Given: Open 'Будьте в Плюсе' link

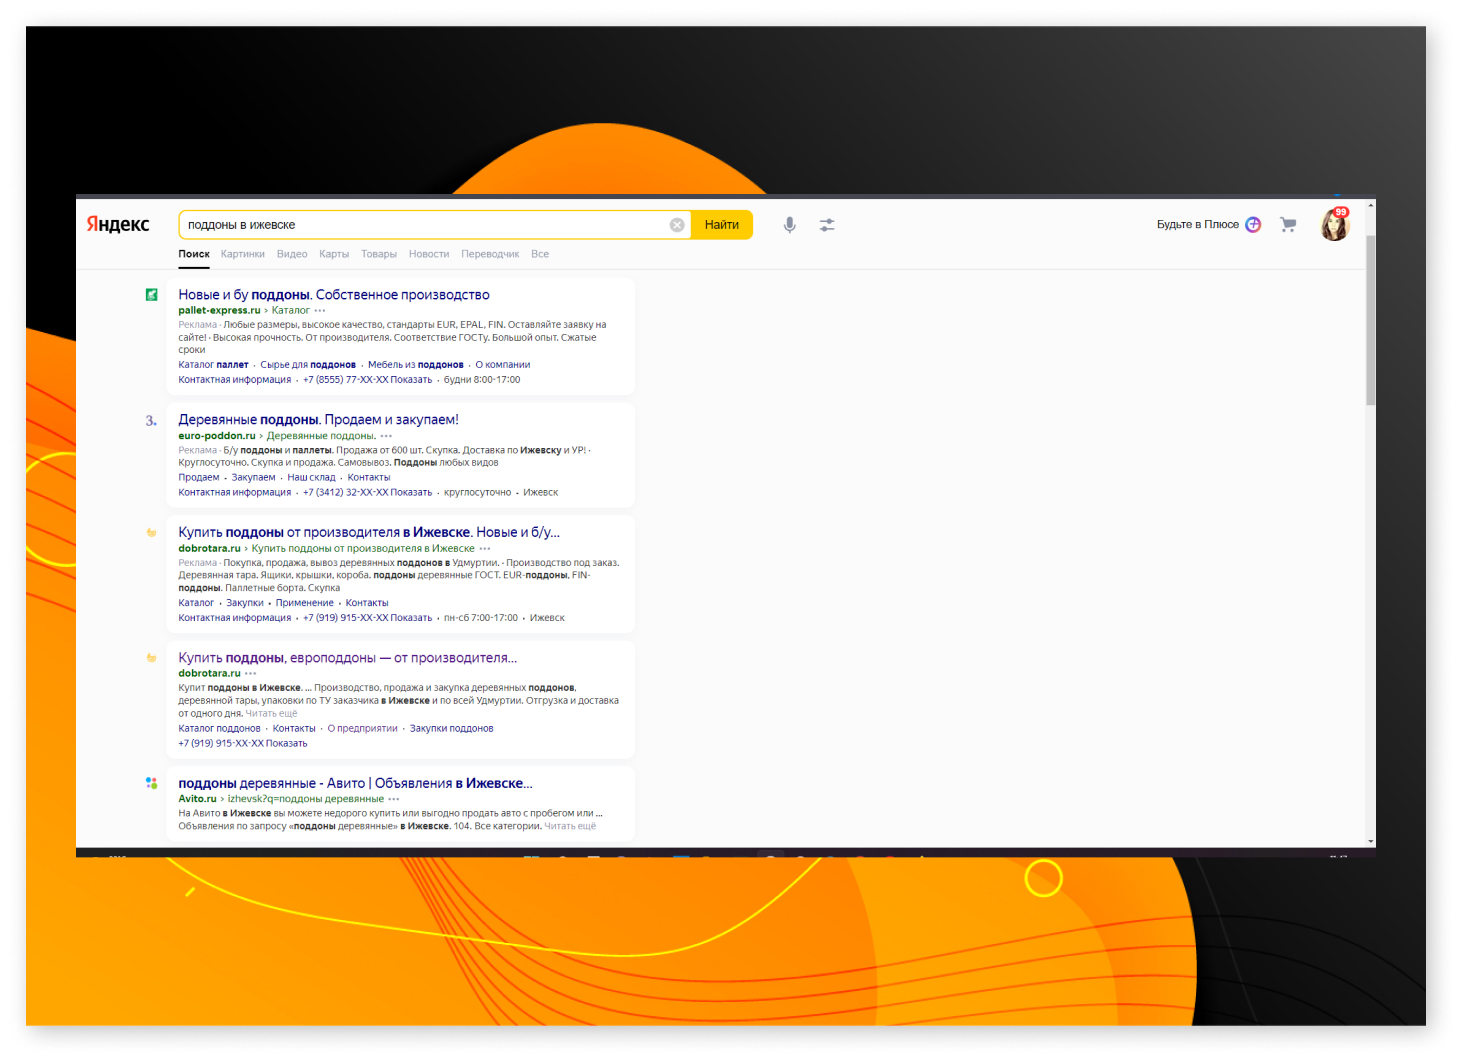Looking at the screenshot, I should (1198, 225).
